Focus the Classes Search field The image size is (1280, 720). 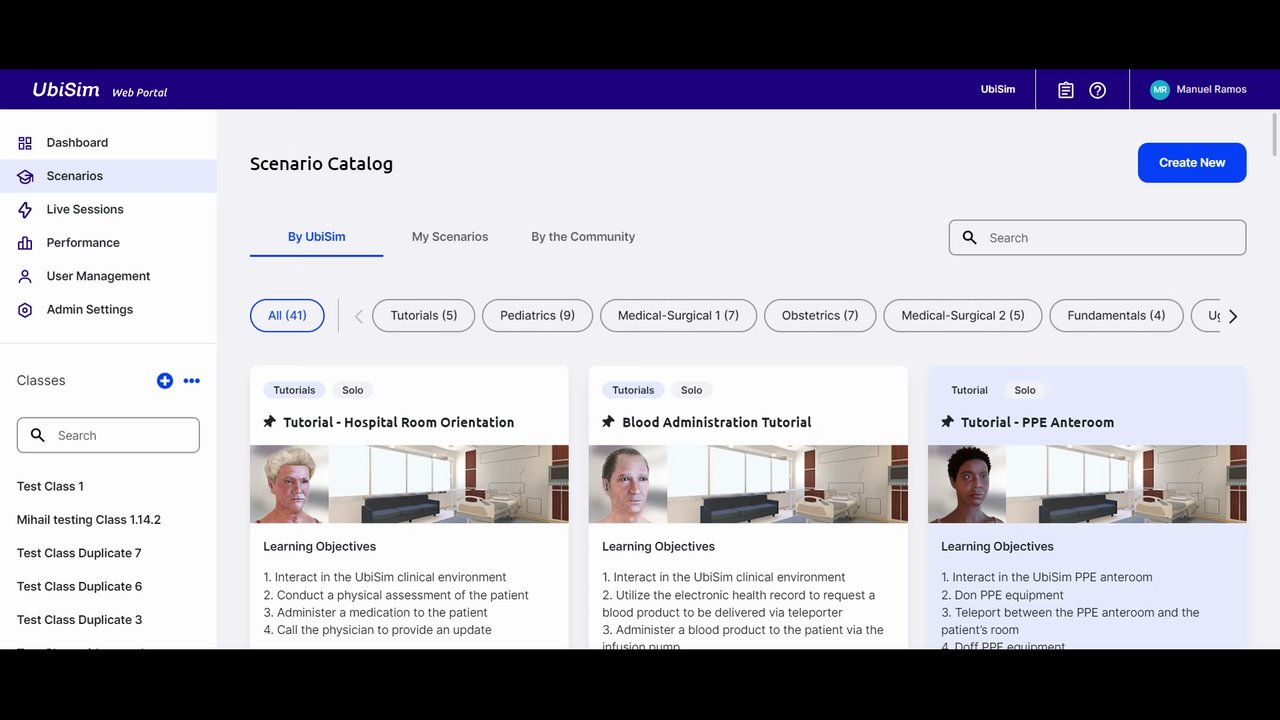(x=108, y=435)
